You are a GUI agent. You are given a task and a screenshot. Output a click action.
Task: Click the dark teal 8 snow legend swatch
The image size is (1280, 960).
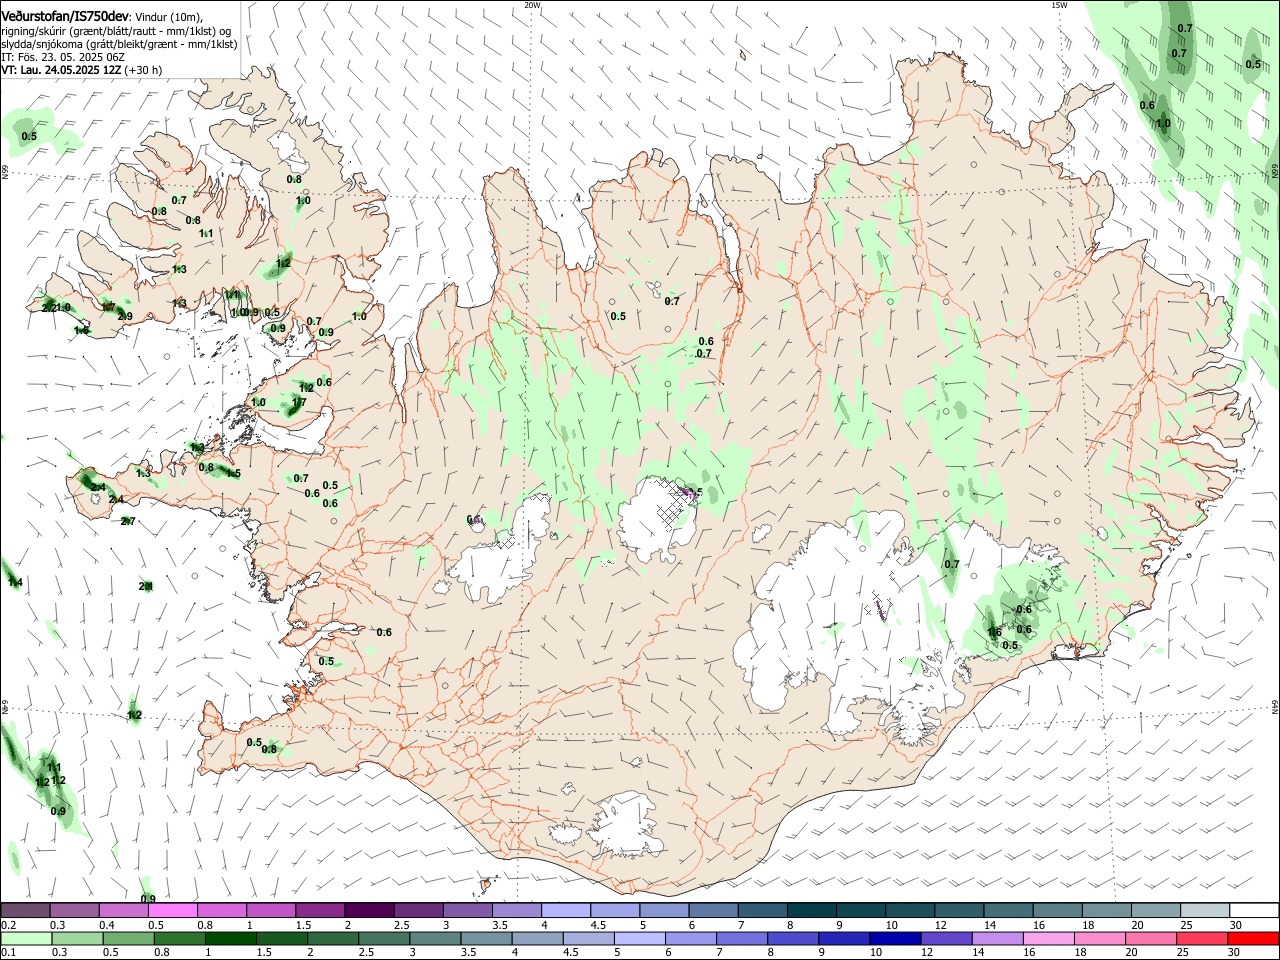click(x=810, y=911)
